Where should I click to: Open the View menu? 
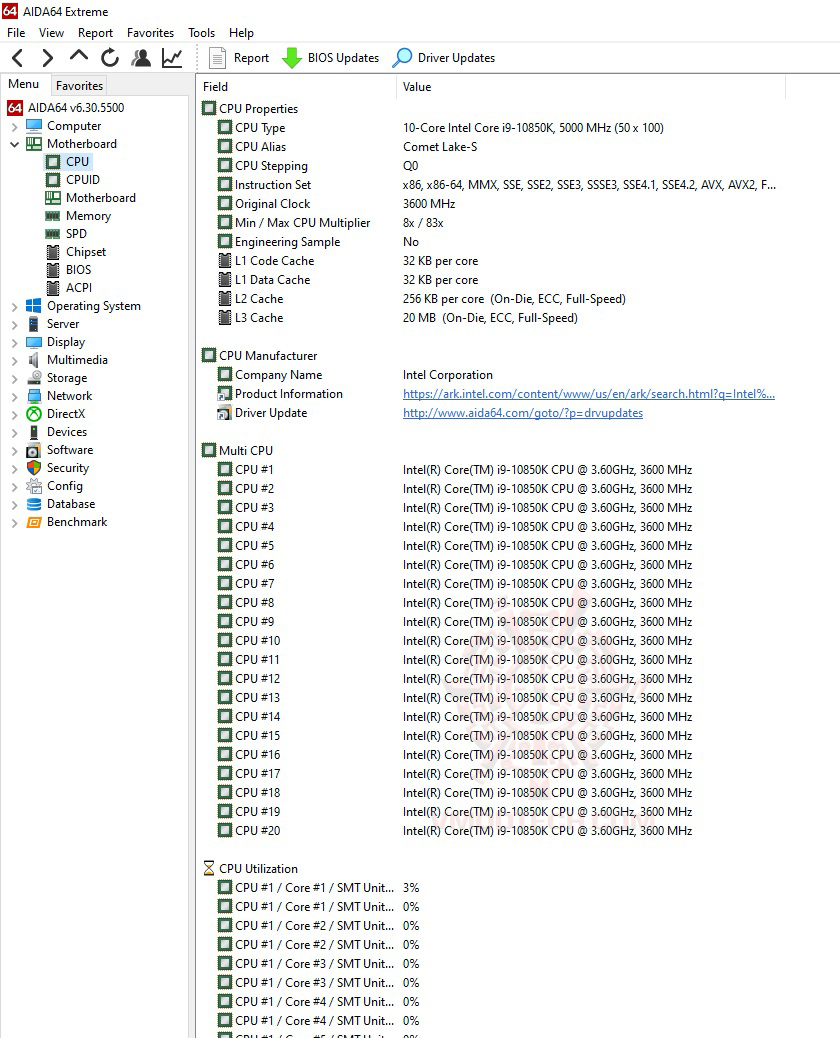point(51,32)
